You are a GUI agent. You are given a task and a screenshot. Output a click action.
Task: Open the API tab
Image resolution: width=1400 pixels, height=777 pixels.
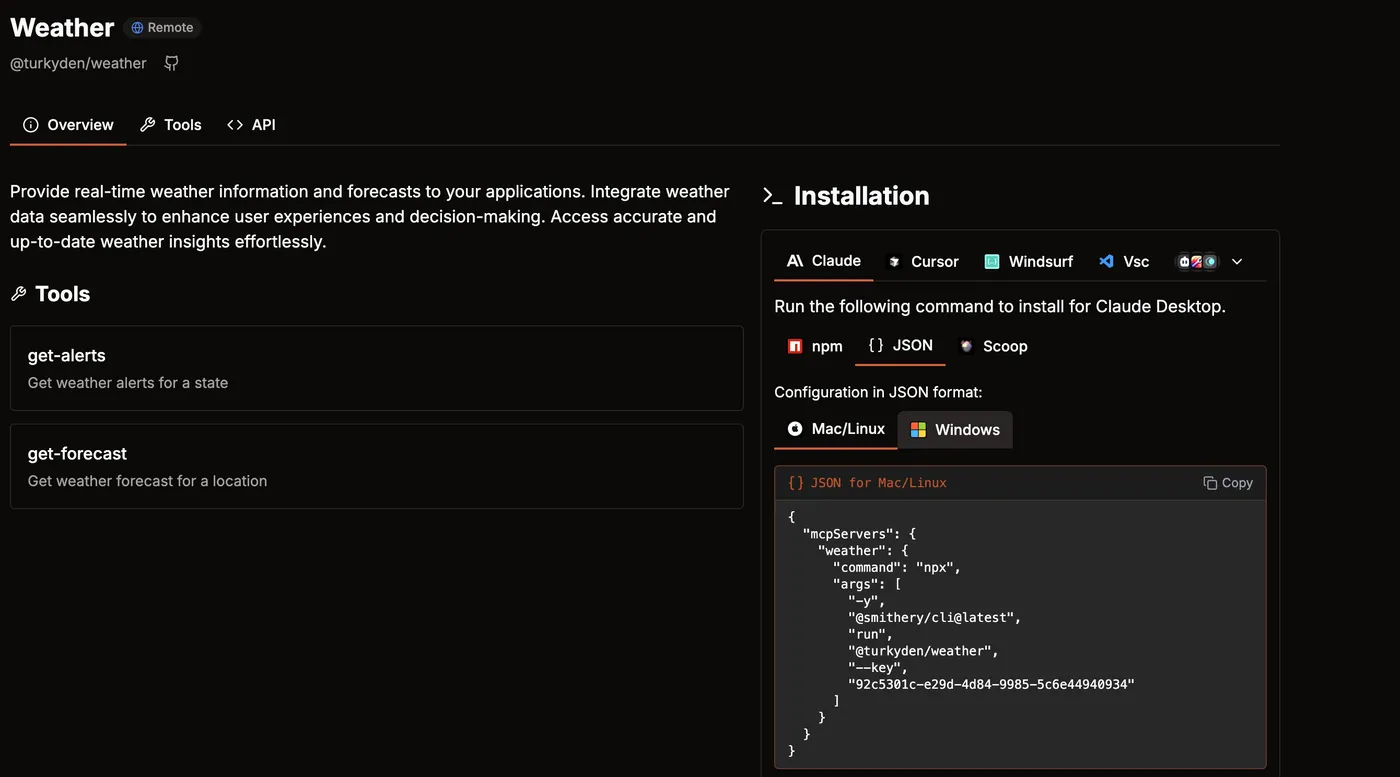click(x=251, y=125)
